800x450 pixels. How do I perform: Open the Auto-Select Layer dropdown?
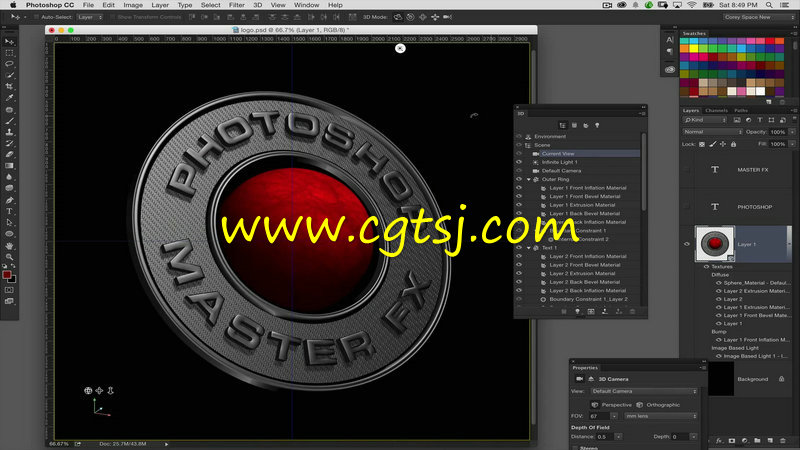[x=90, y=17]
